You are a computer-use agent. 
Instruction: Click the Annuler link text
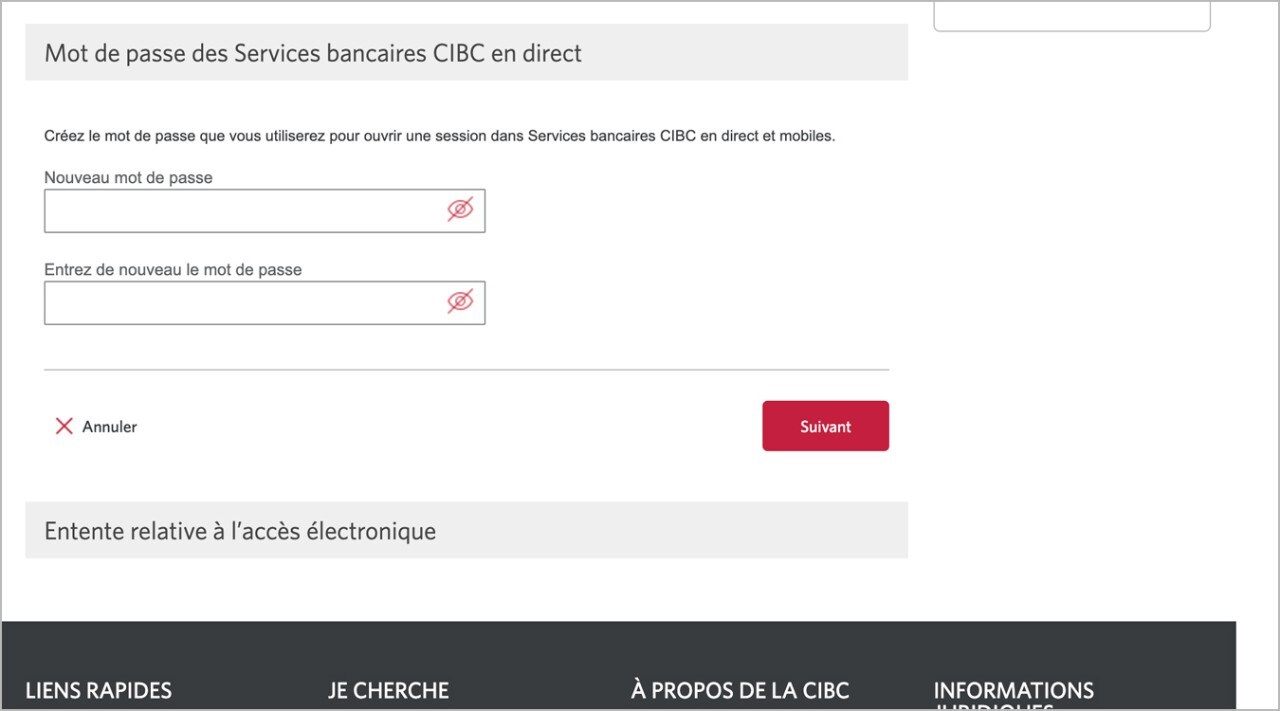[109, 426]
